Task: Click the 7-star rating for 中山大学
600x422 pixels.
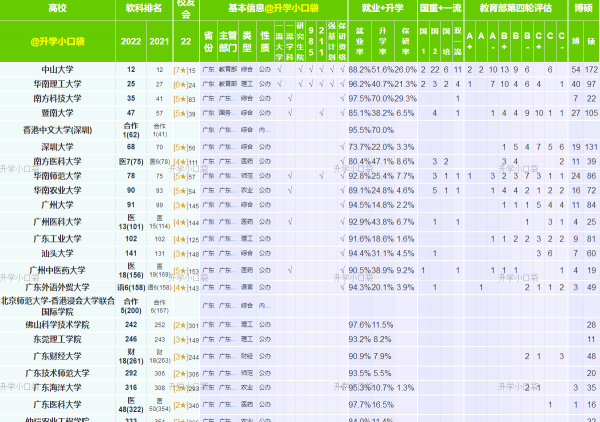Action: [x=184, y=69]
